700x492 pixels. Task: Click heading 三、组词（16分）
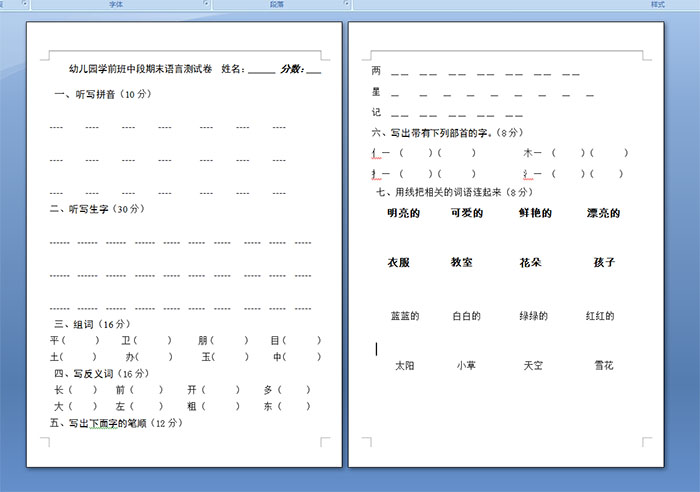point(92,324)
